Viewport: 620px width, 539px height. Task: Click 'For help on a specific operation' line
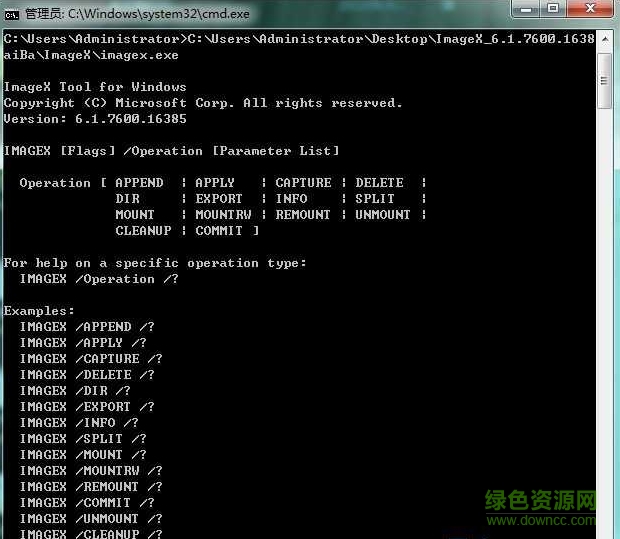tap(155, 263)
